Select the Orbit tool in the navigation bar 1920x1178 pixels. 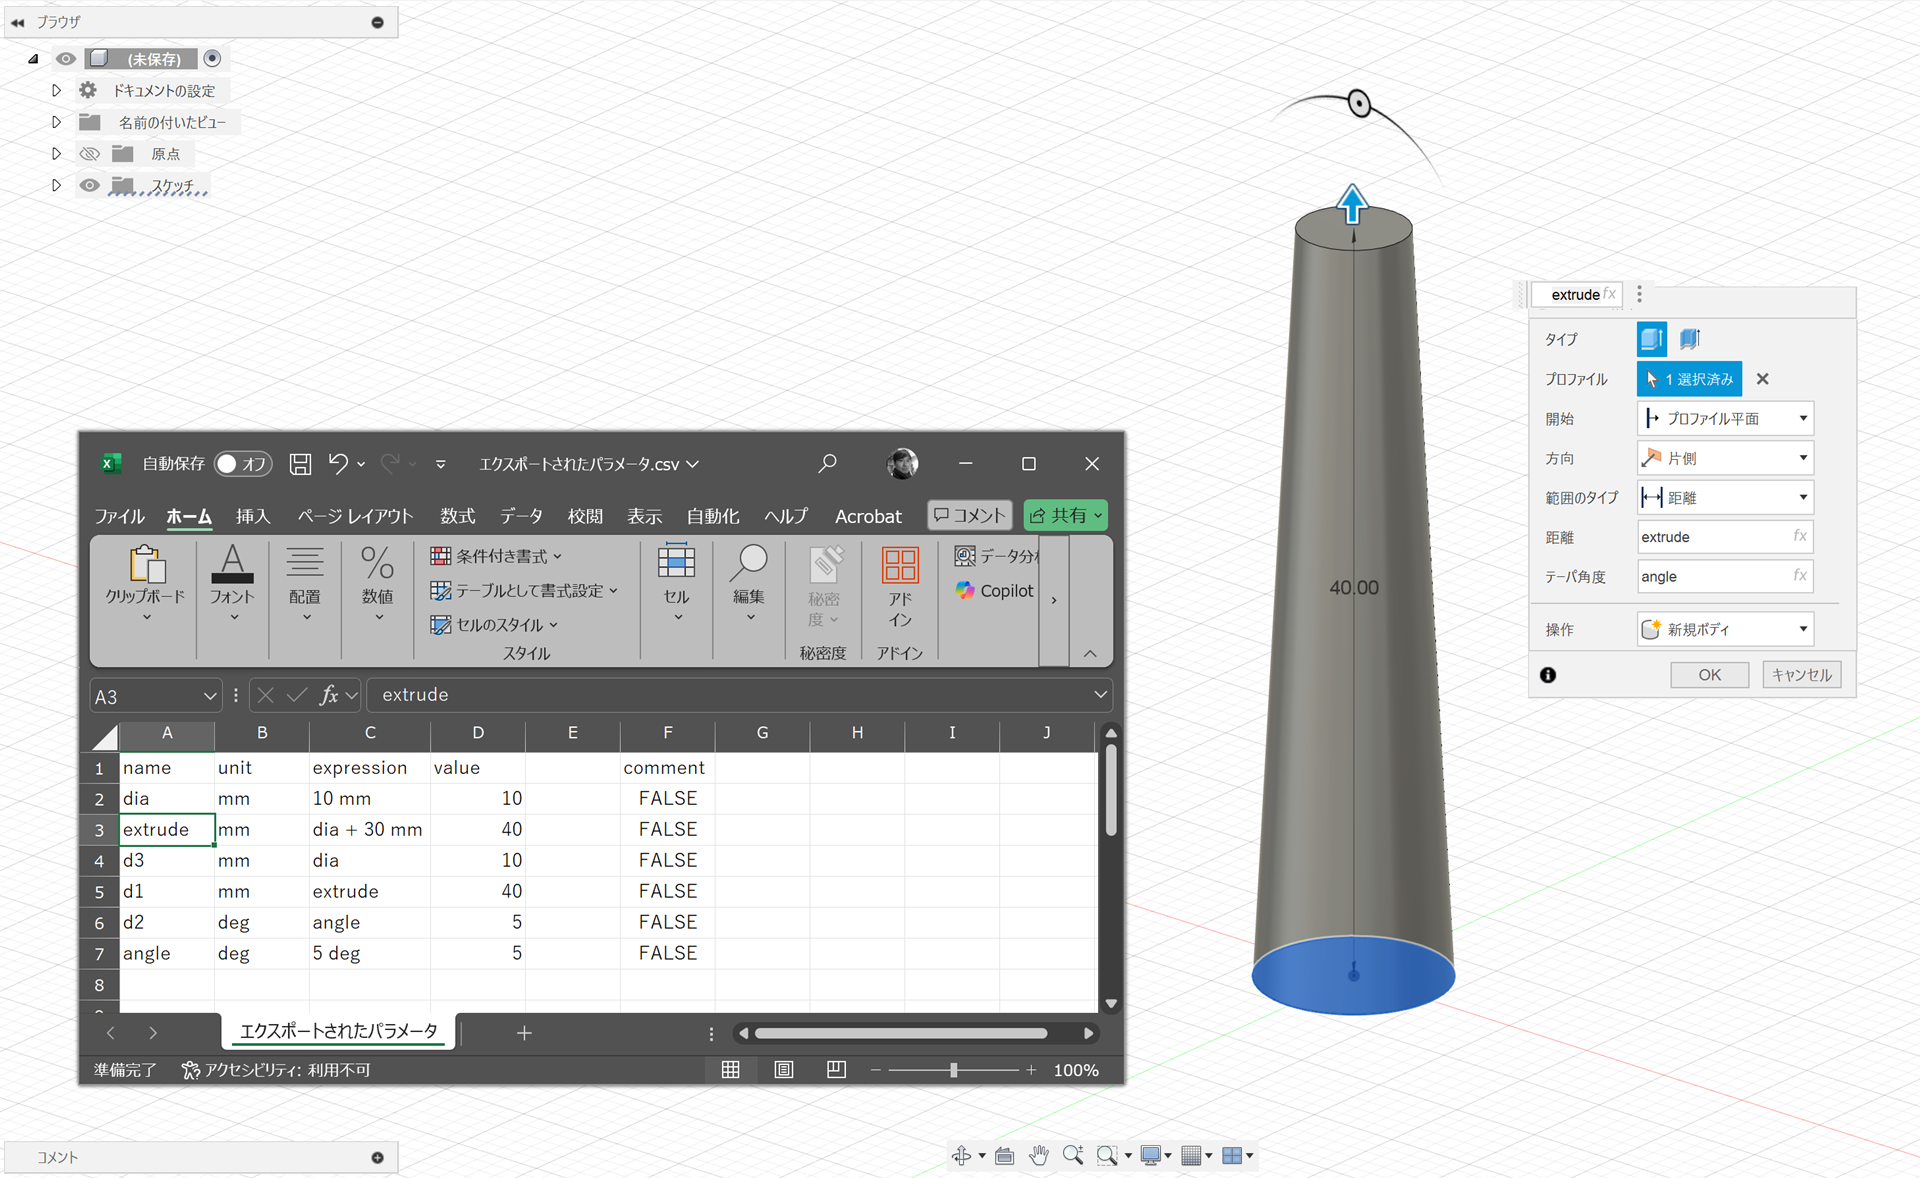click(x=963, y=1155)
